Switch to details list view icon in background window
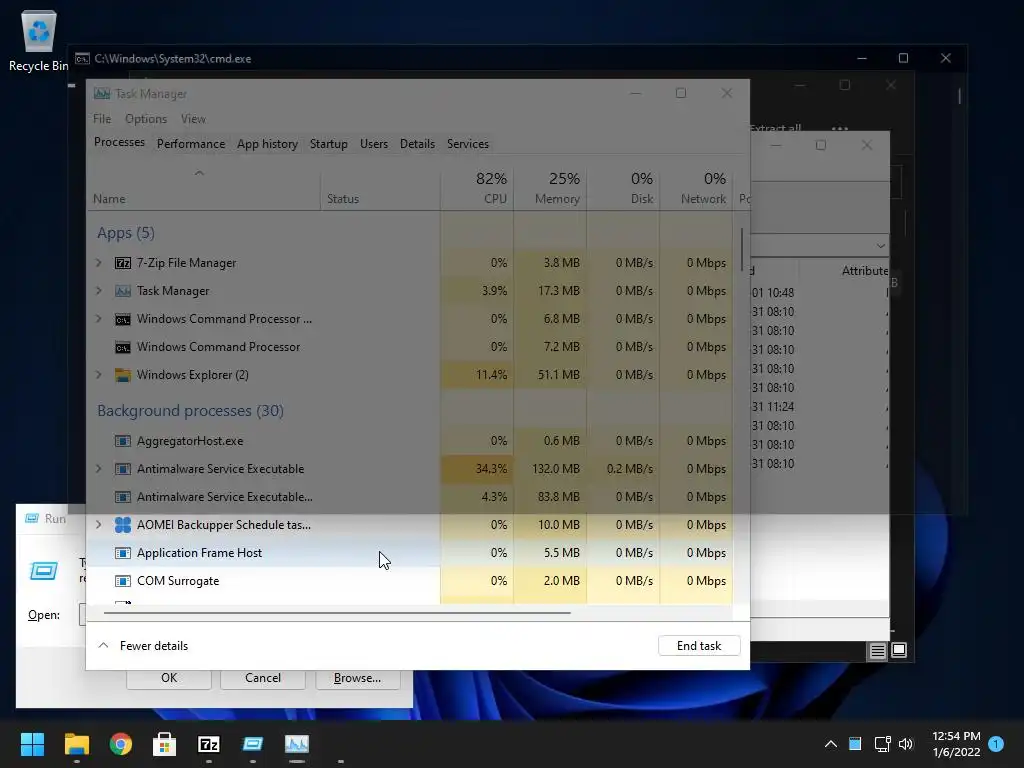The width and height of the screenshot is (1024, 768). pos(877,650)
